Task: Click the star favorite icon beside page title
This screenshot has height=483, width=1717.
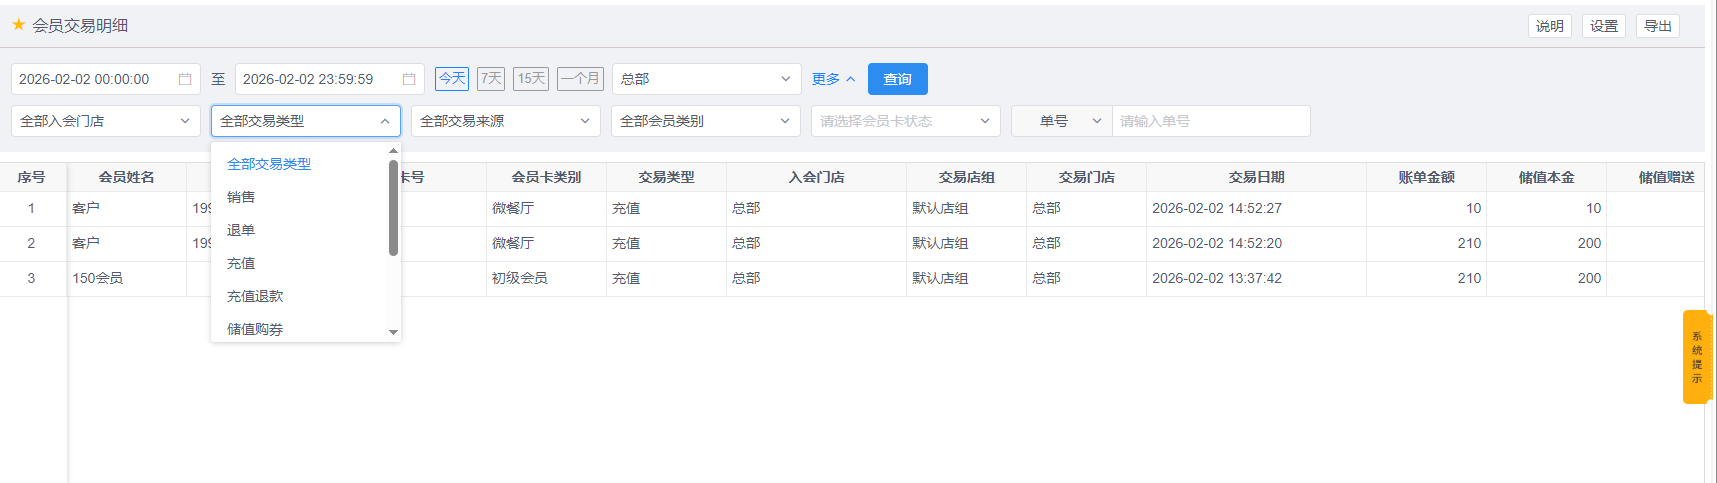Action: tap(18, 25)
